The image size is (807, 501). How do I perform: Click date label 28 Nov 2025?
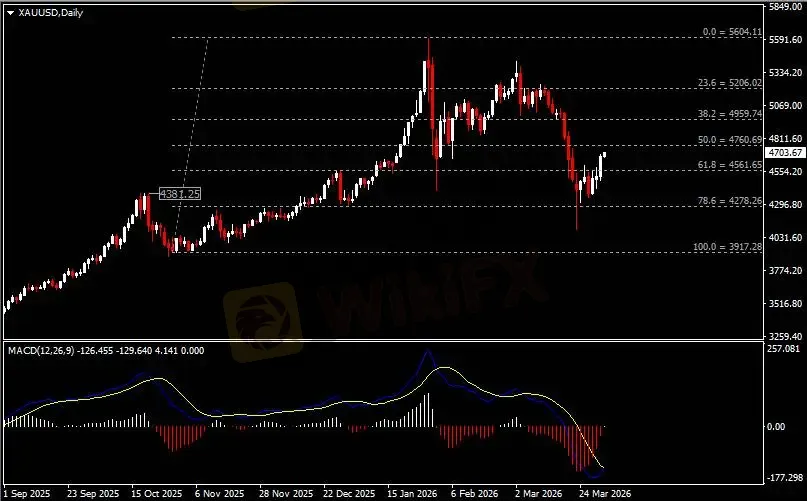(x=285, y=494)
